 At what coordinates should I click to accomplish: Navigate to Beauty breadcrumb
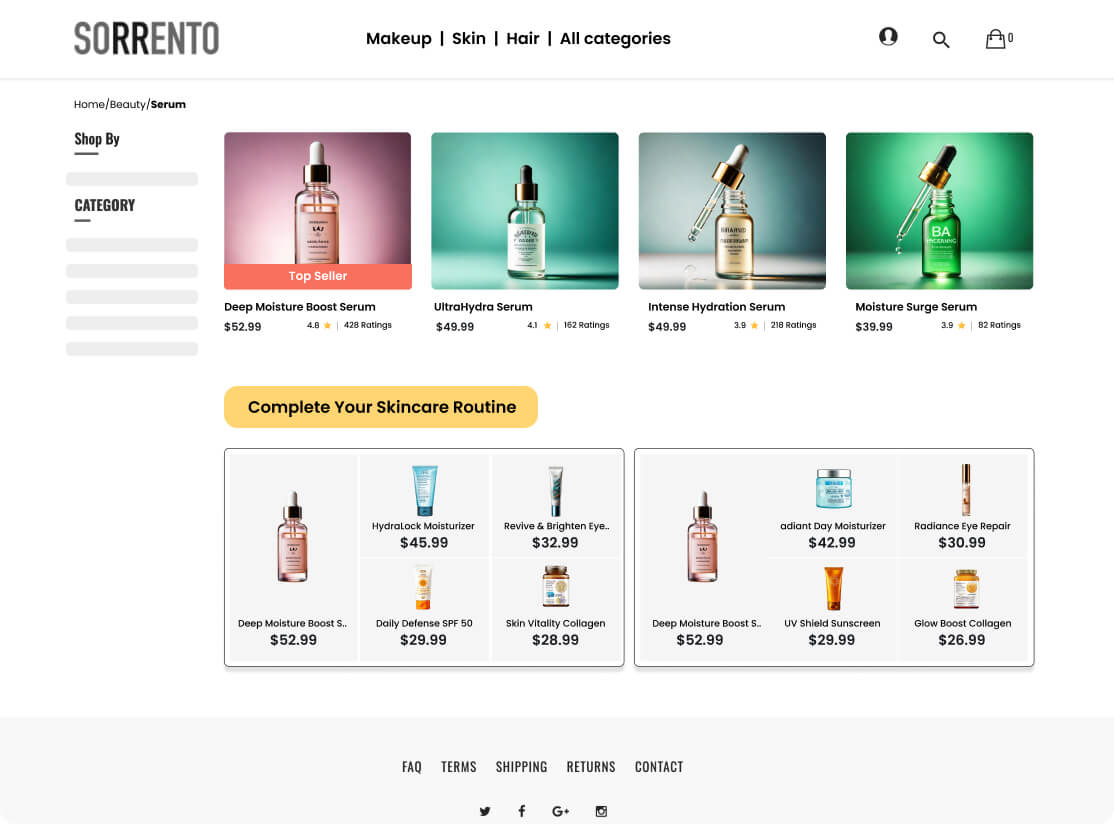pyautogui.click(x=128, y=105)
